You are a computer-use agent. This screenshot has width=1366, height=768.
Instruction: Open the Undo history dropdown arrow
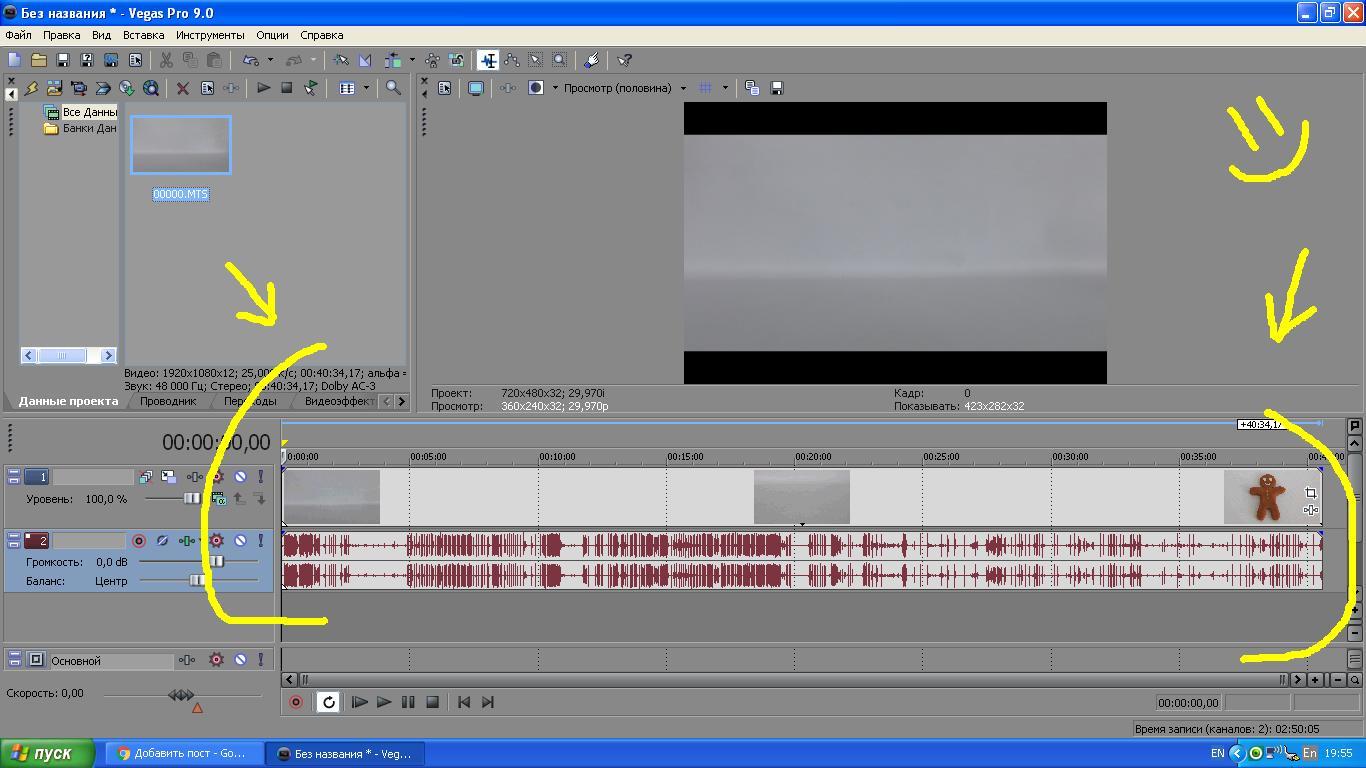coord(270,61)
